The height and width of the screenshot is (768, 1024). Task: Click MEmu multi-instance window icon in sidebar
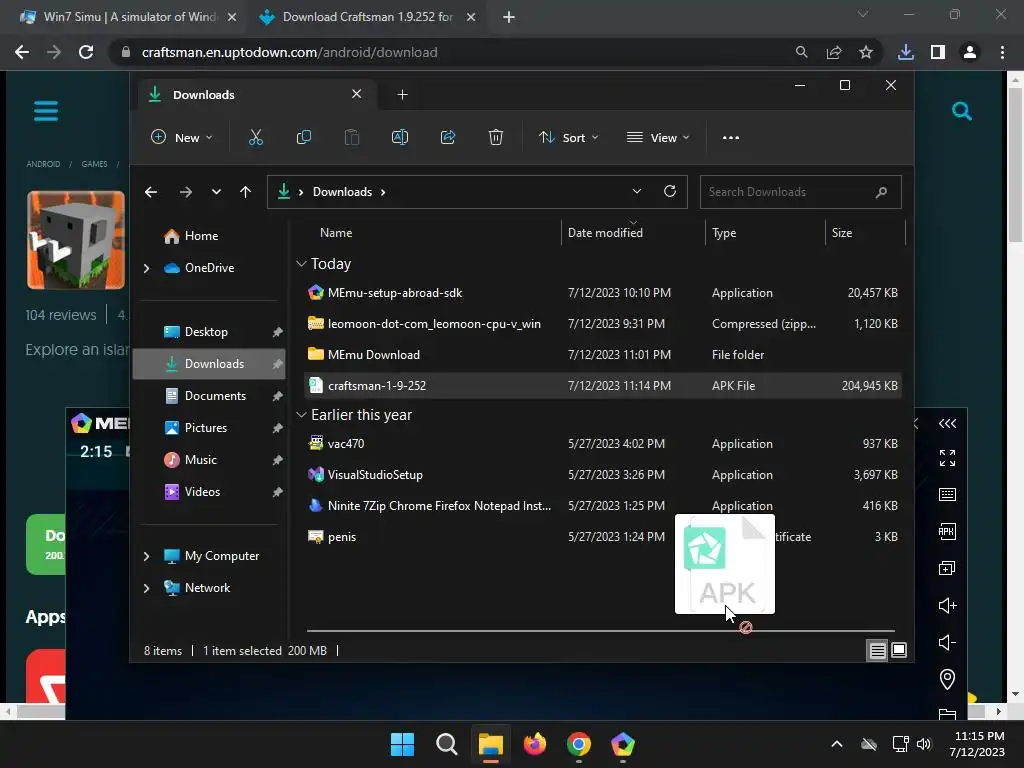[x=947, y=568]
